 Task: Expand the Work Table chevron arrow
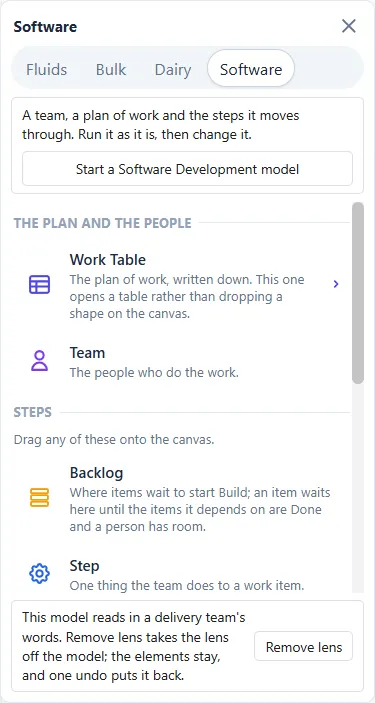coord(336,284)
